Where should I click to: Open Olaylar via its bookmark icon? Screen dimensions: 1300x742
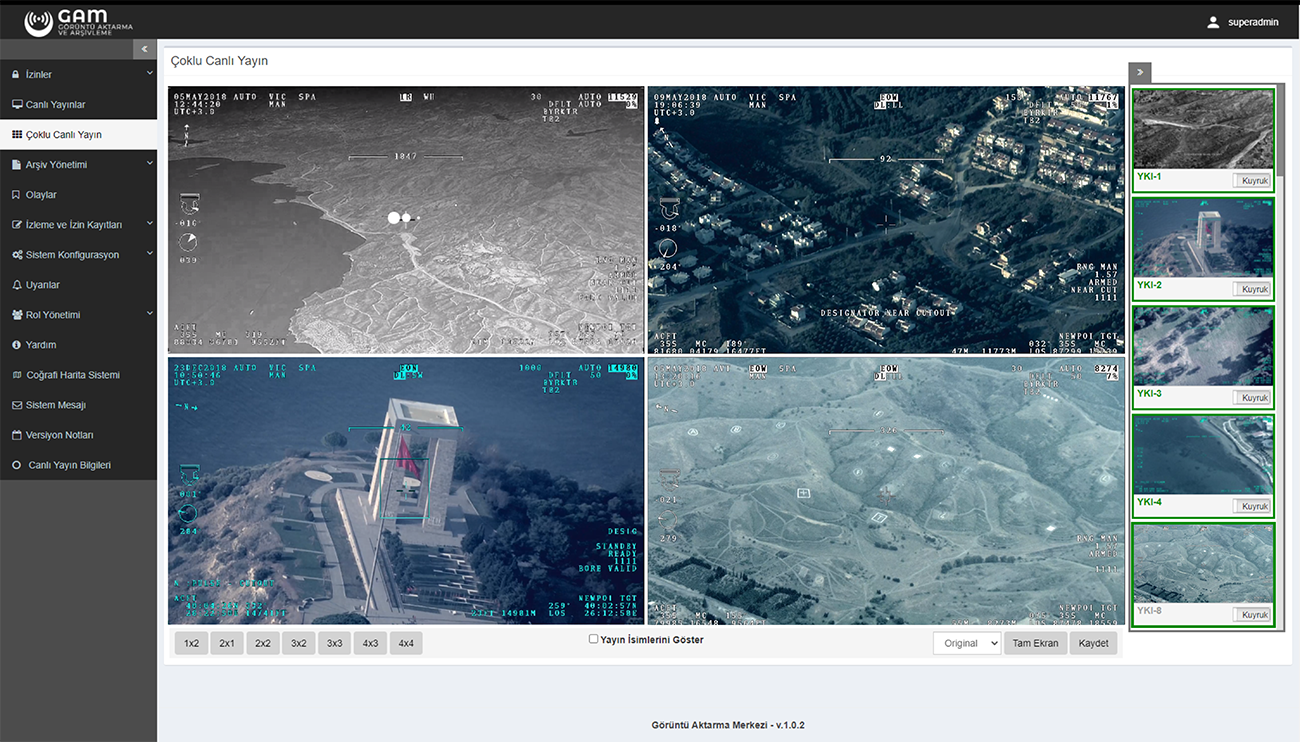tap(16, 195)
